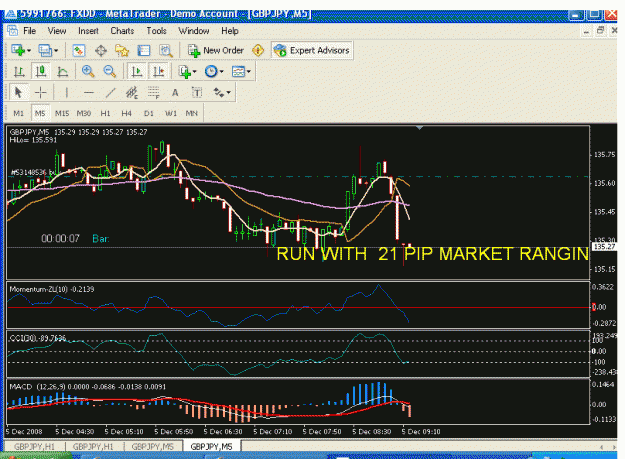
Task: Switch to Line Chart display
Action: coord(62,72)
